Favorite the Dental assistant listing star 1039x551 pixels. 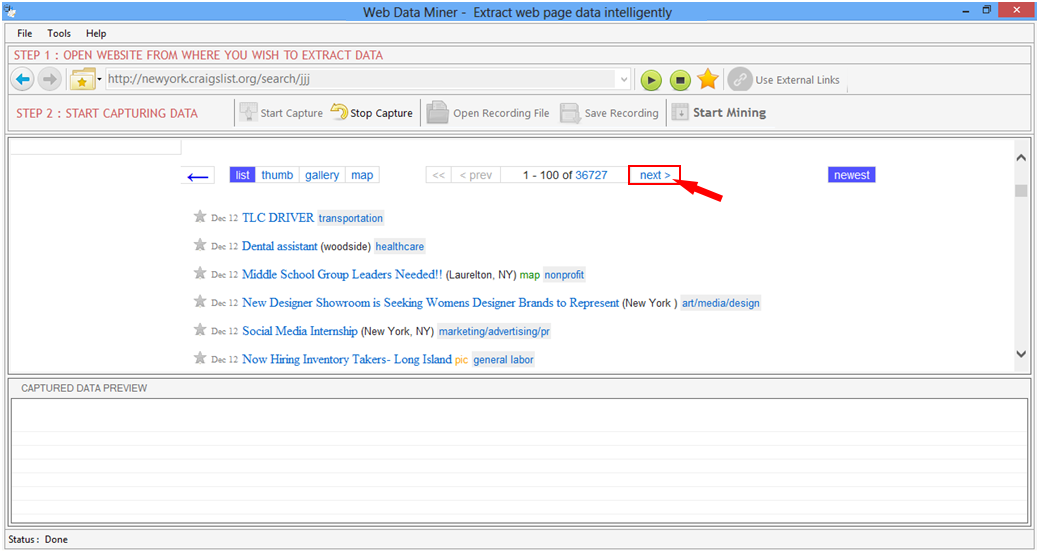pyautogui.click(x=200, y=245)
